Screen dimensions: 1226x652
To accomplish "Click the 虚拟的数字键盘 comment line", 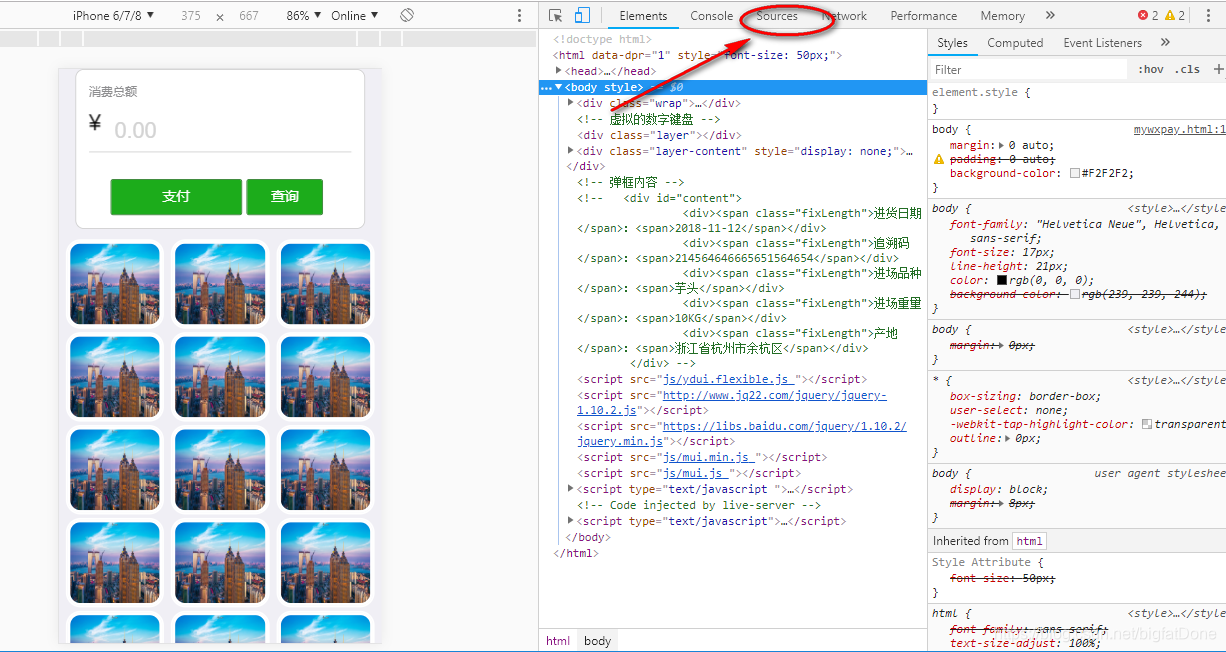I will (x=648, y=119).
